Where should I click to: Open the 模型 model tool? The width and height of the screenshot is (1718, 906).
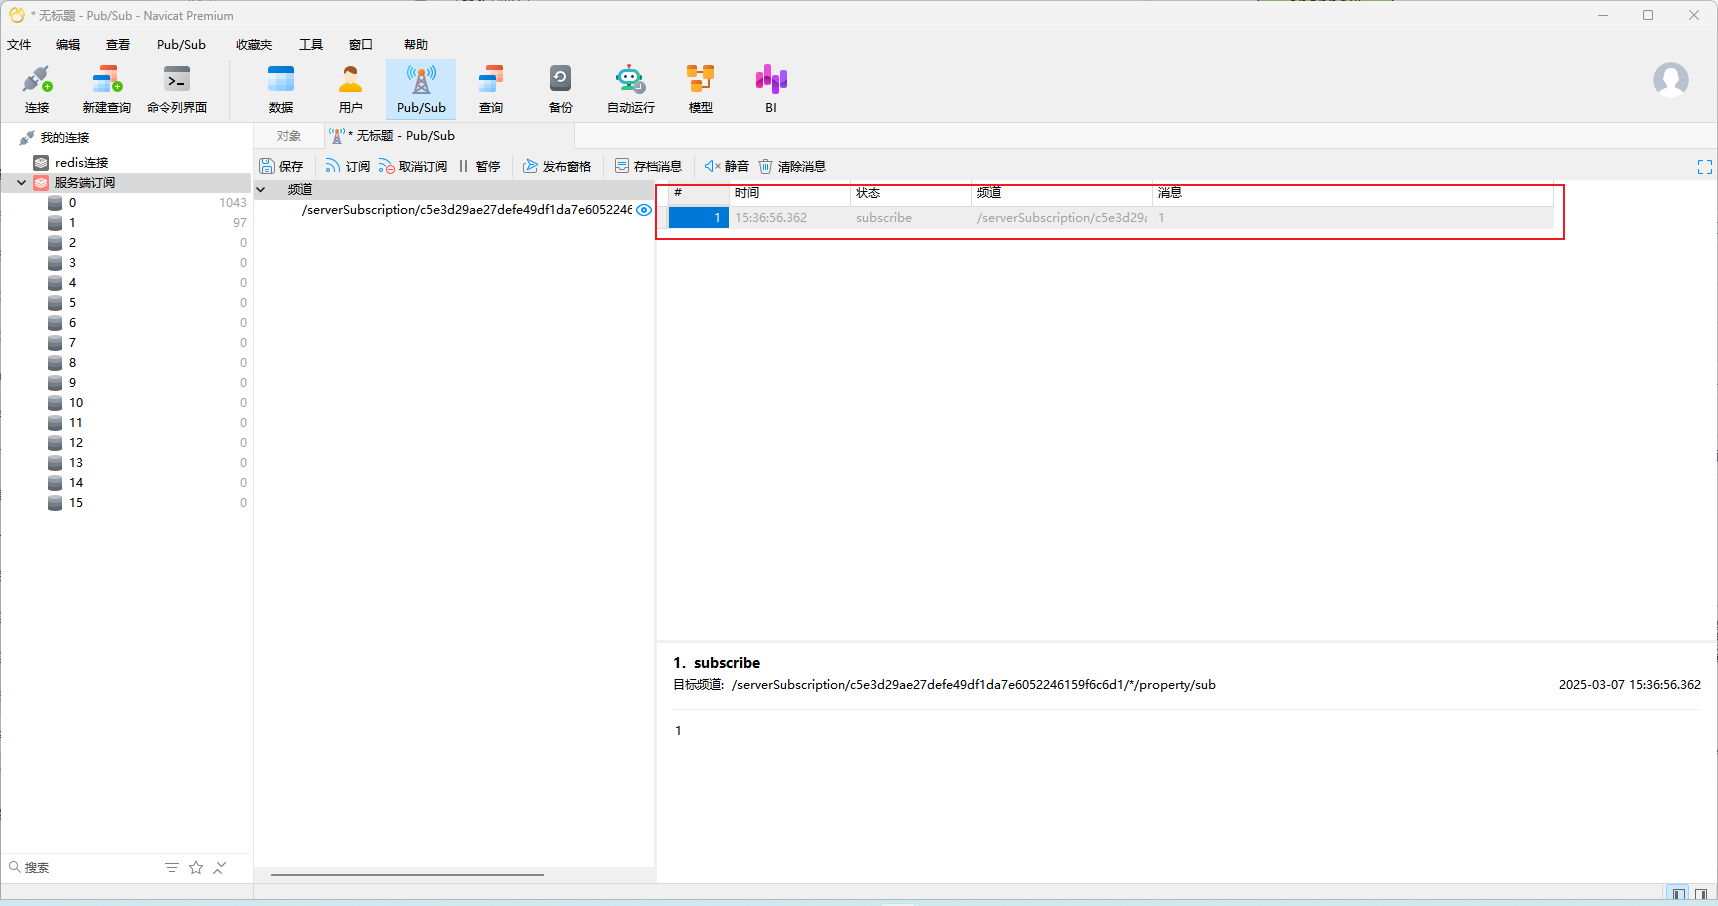[701, 89]
